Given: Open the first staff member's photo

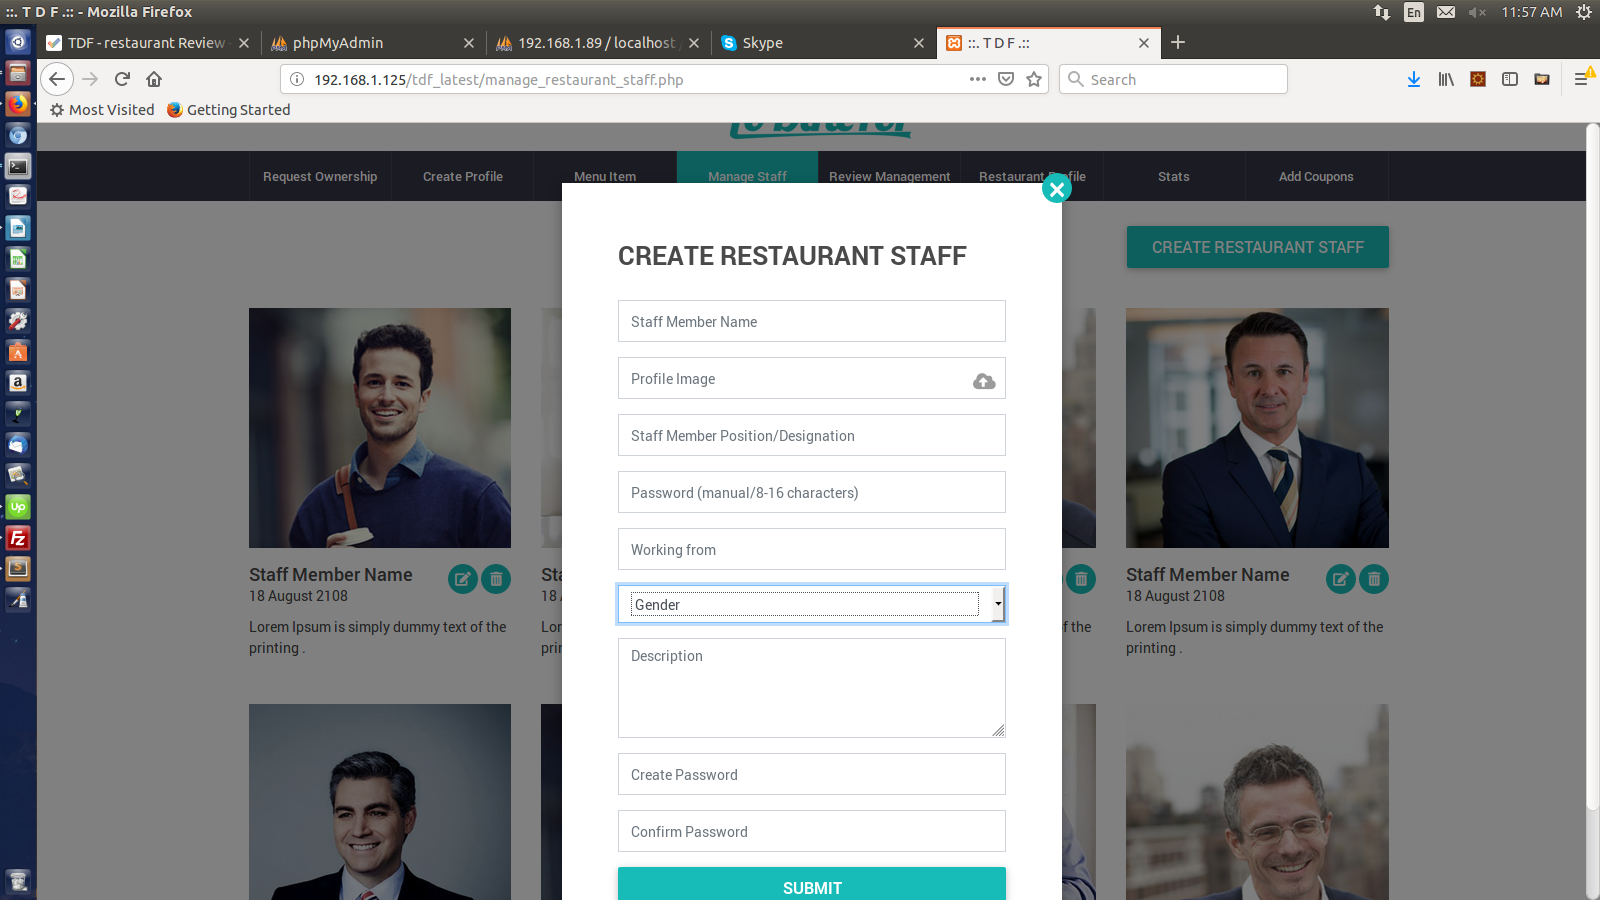Looking at the screenshot, I should [380, 428].
